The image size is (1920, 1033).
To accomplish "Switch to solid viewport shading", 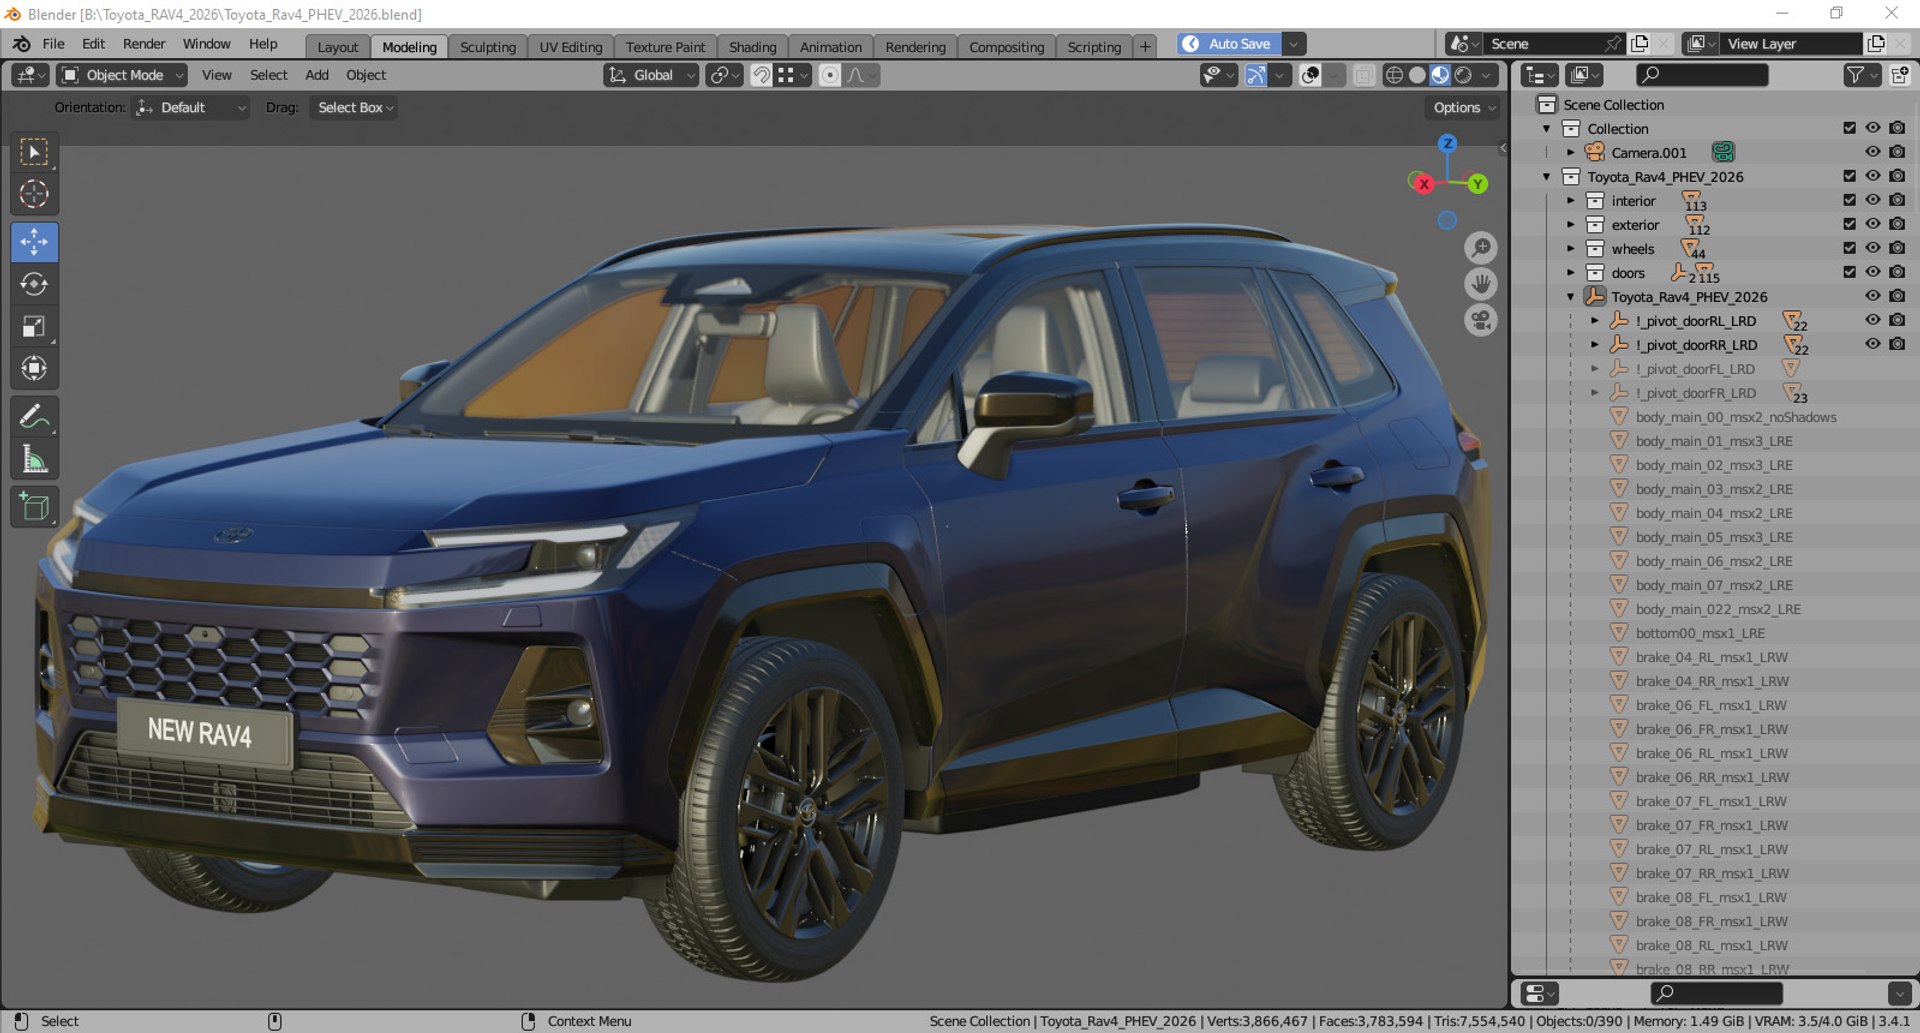I will tap(1417, 75).
